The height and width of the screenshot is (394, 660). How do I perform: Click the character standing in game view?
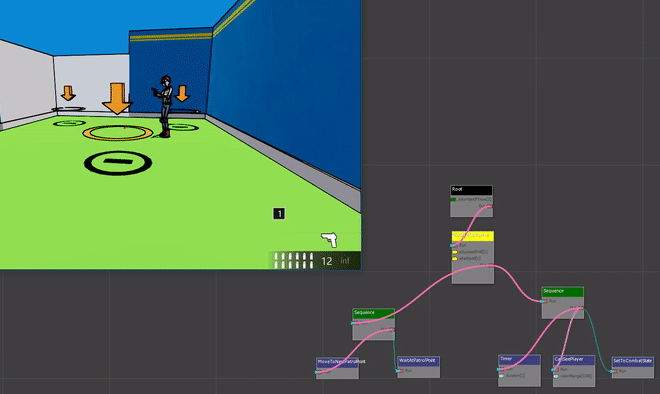point(164,106)
